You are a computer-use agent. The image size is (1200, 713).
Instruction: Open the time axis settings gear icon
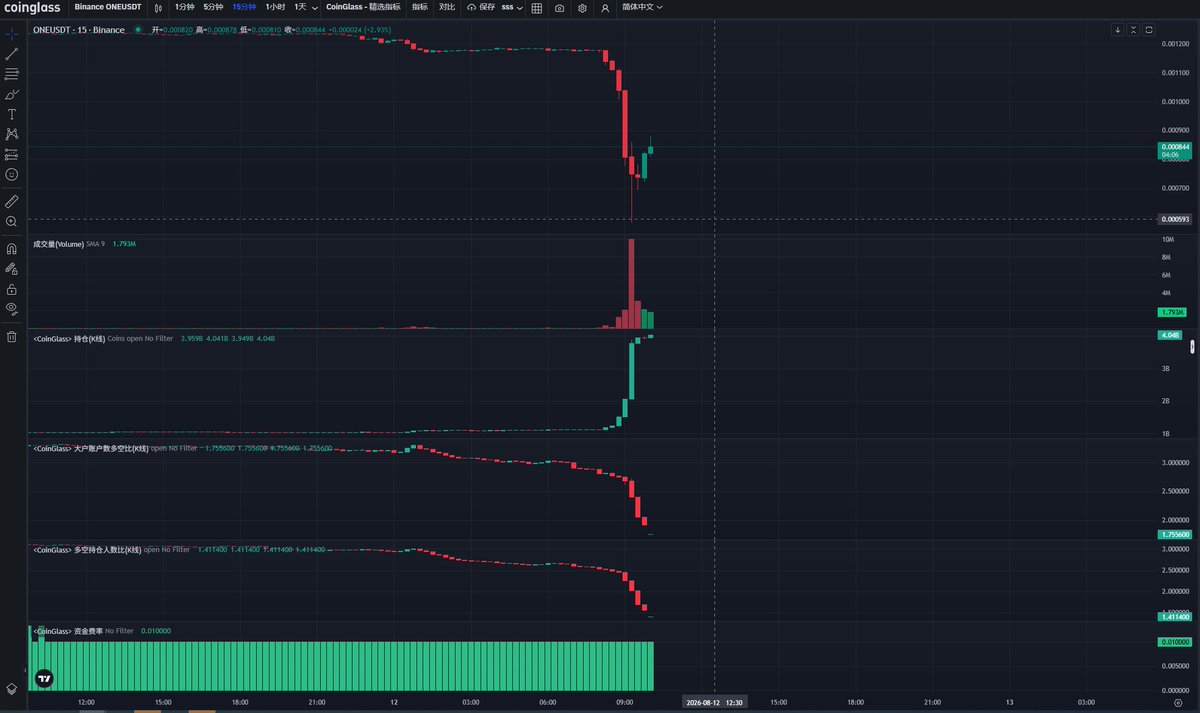(1177, 702)
